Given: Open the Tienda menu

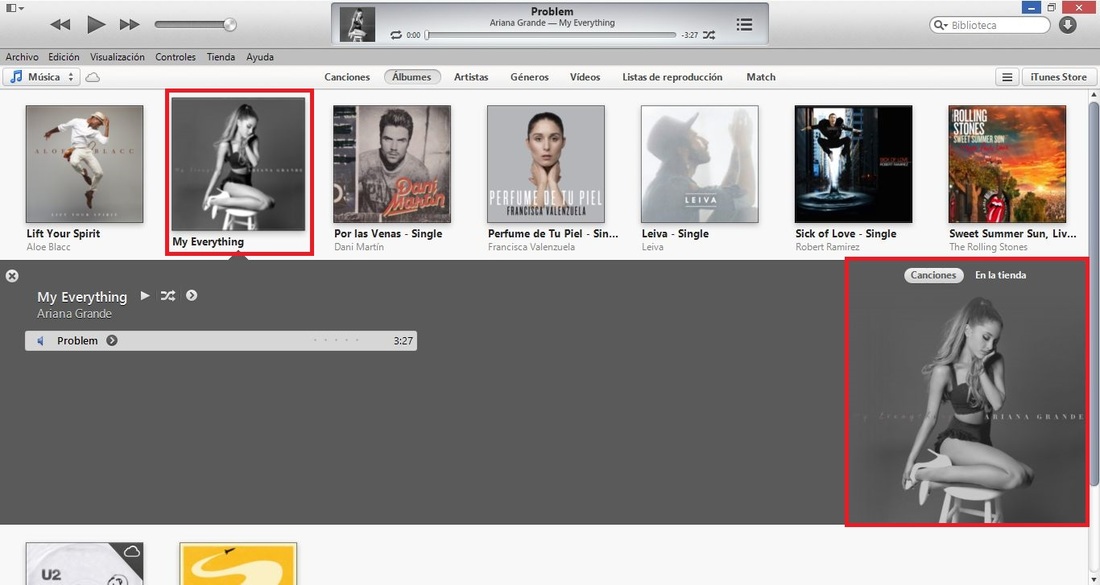Looking at the screenshot, I should pos(221,57).
